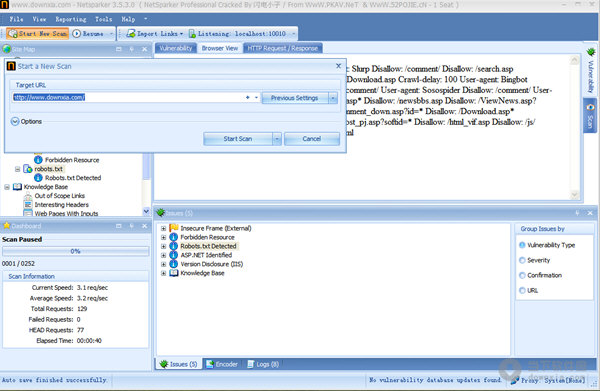Click the Listening localhost:10010 proxy item
This screenshot has width=600, height=391.
237,34
